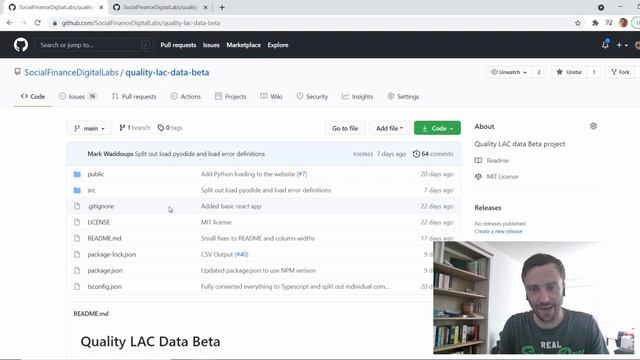Go to Explore
The height and width of the screenshot is (360, 640).
(x=278, y=45)
